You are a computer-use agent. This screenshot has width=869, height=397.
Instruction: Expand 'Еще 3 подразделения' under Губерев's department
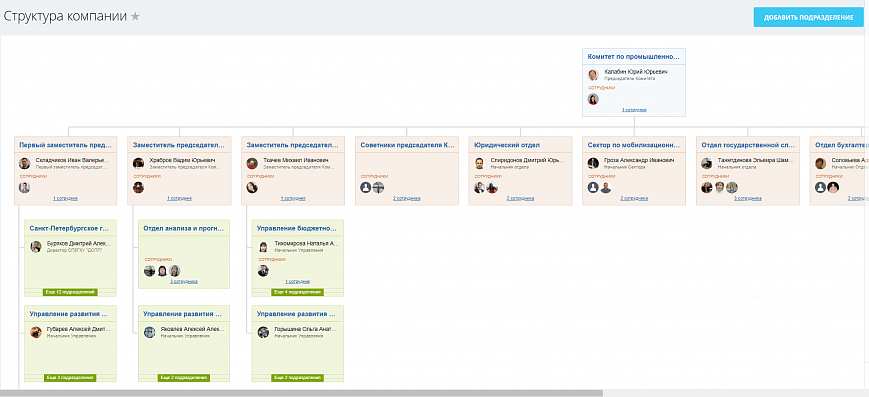point(70,378)
